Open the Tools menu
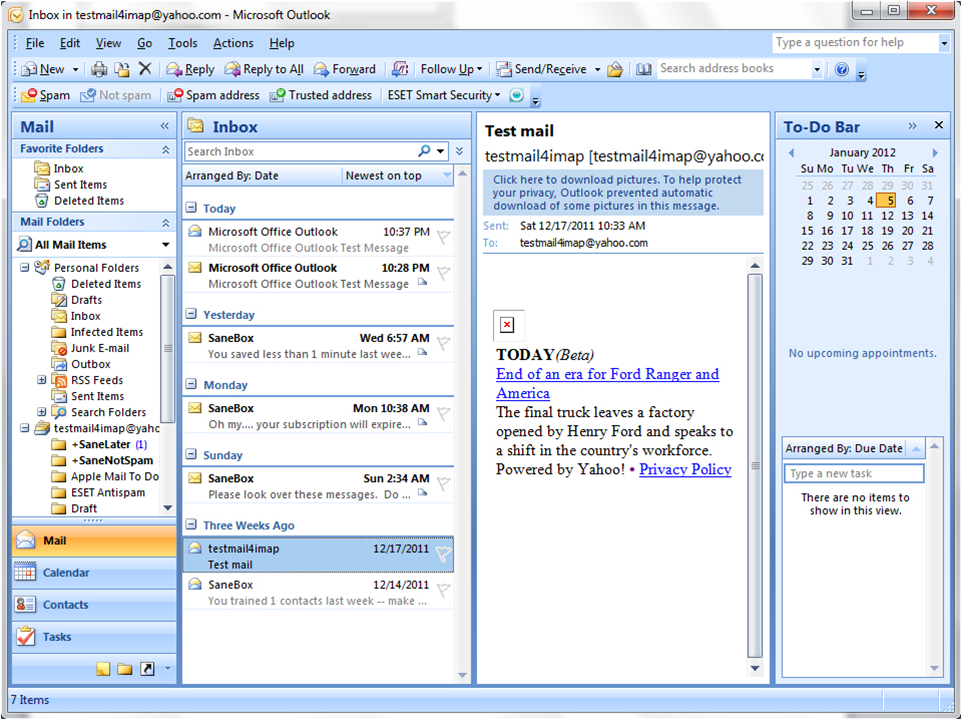 (182, 43)
